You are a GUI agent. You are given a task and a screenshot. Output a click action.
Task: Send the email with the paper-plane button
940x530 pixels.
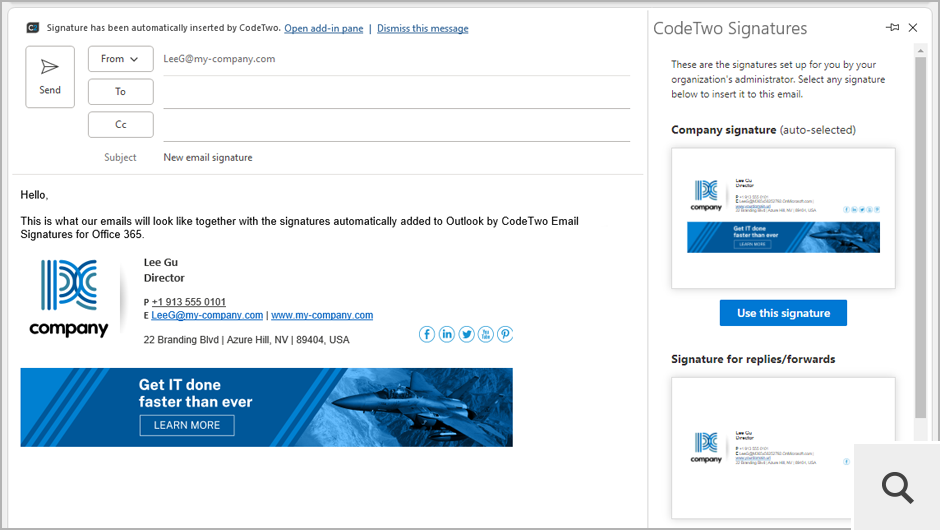point(50,77)
